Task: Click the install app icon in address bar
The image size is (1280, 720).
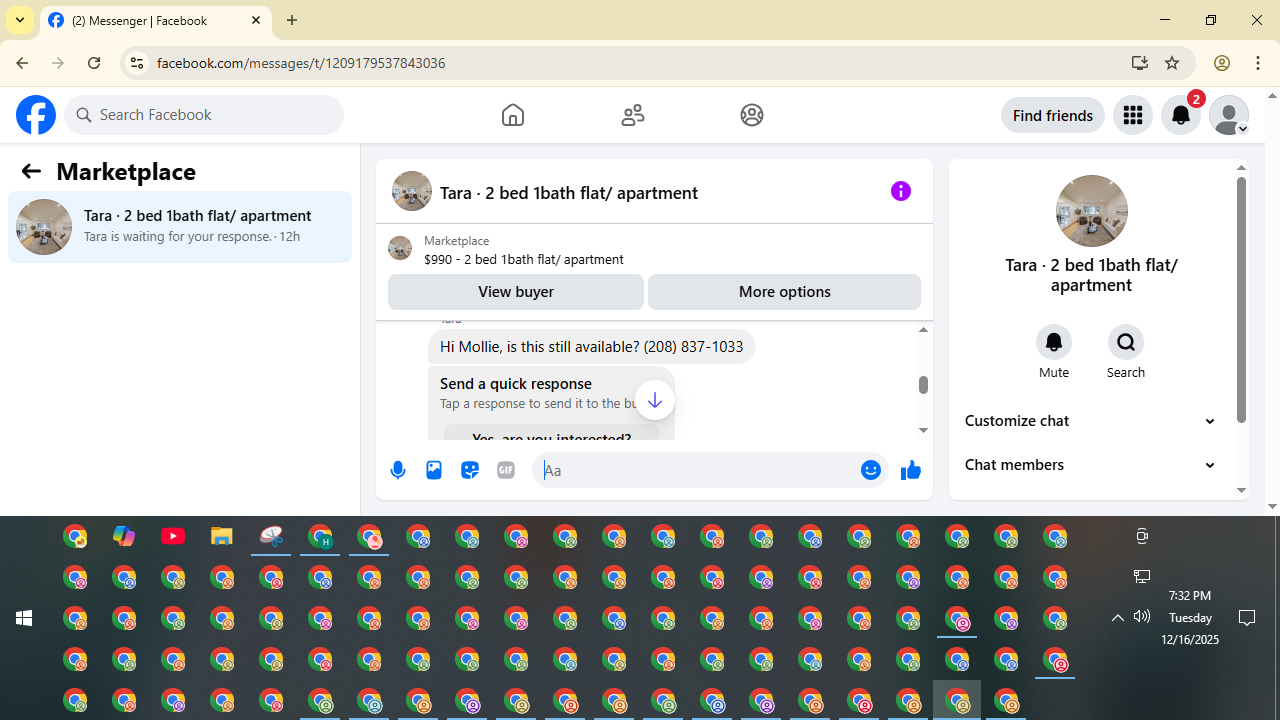Action: 1139,63
